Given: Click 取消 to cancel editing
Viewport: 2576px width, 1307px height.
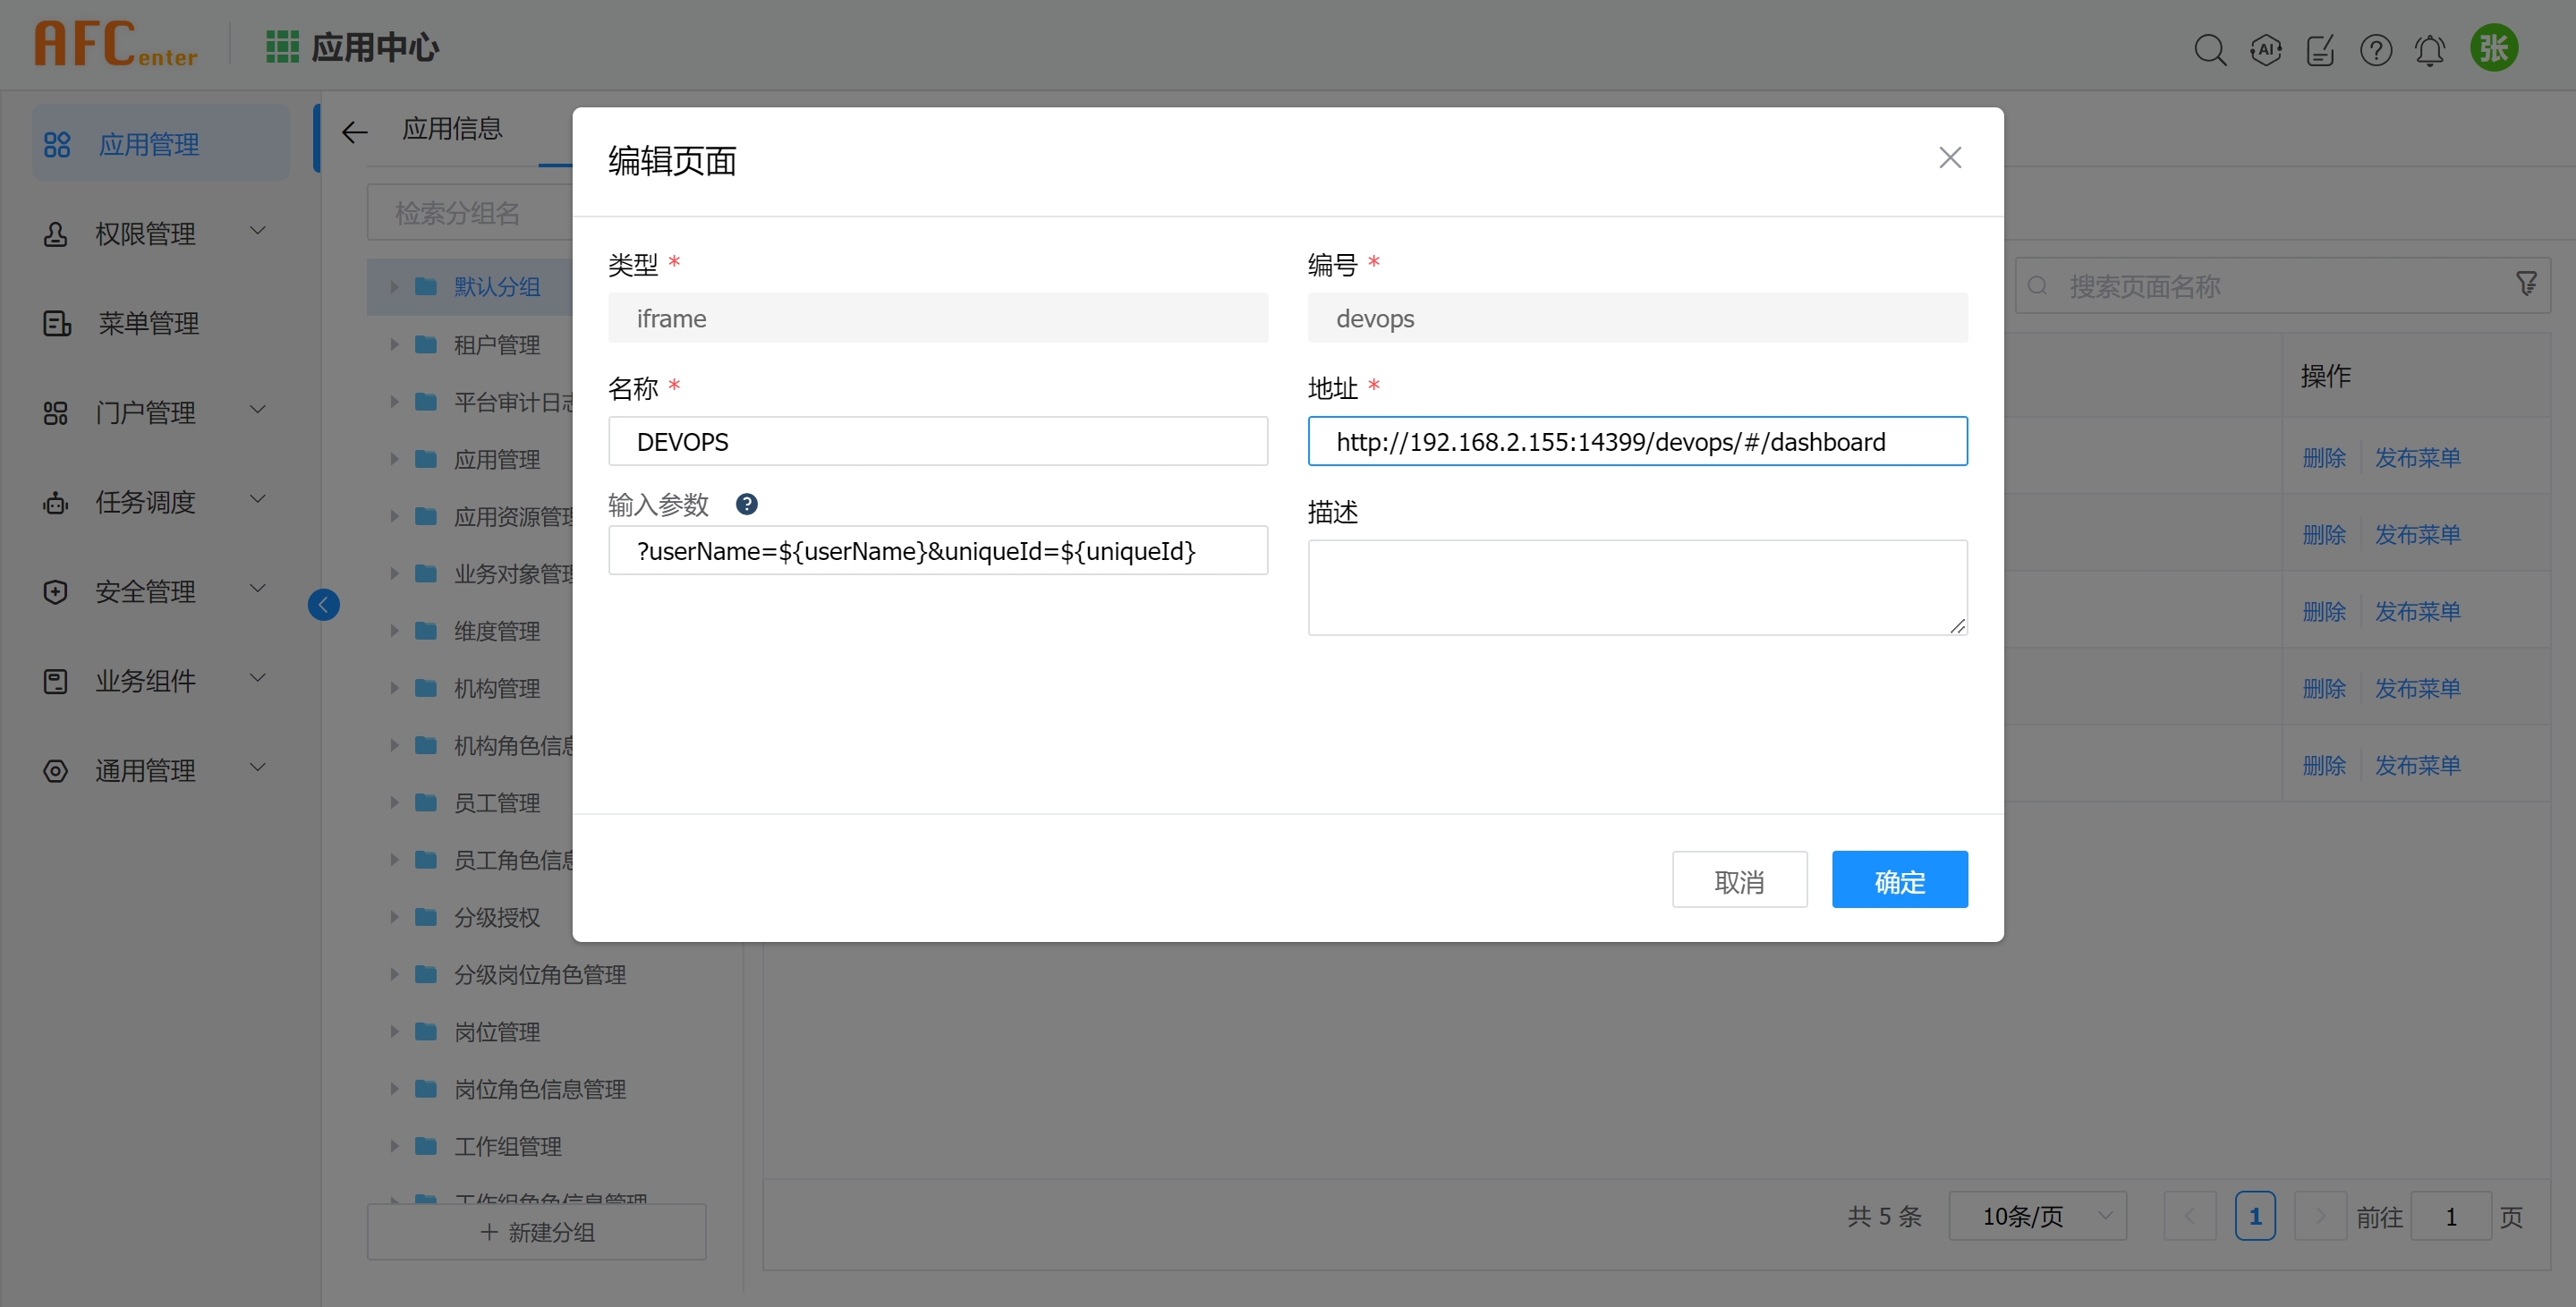Looking at the screenshot, I should pos(1739,880).
